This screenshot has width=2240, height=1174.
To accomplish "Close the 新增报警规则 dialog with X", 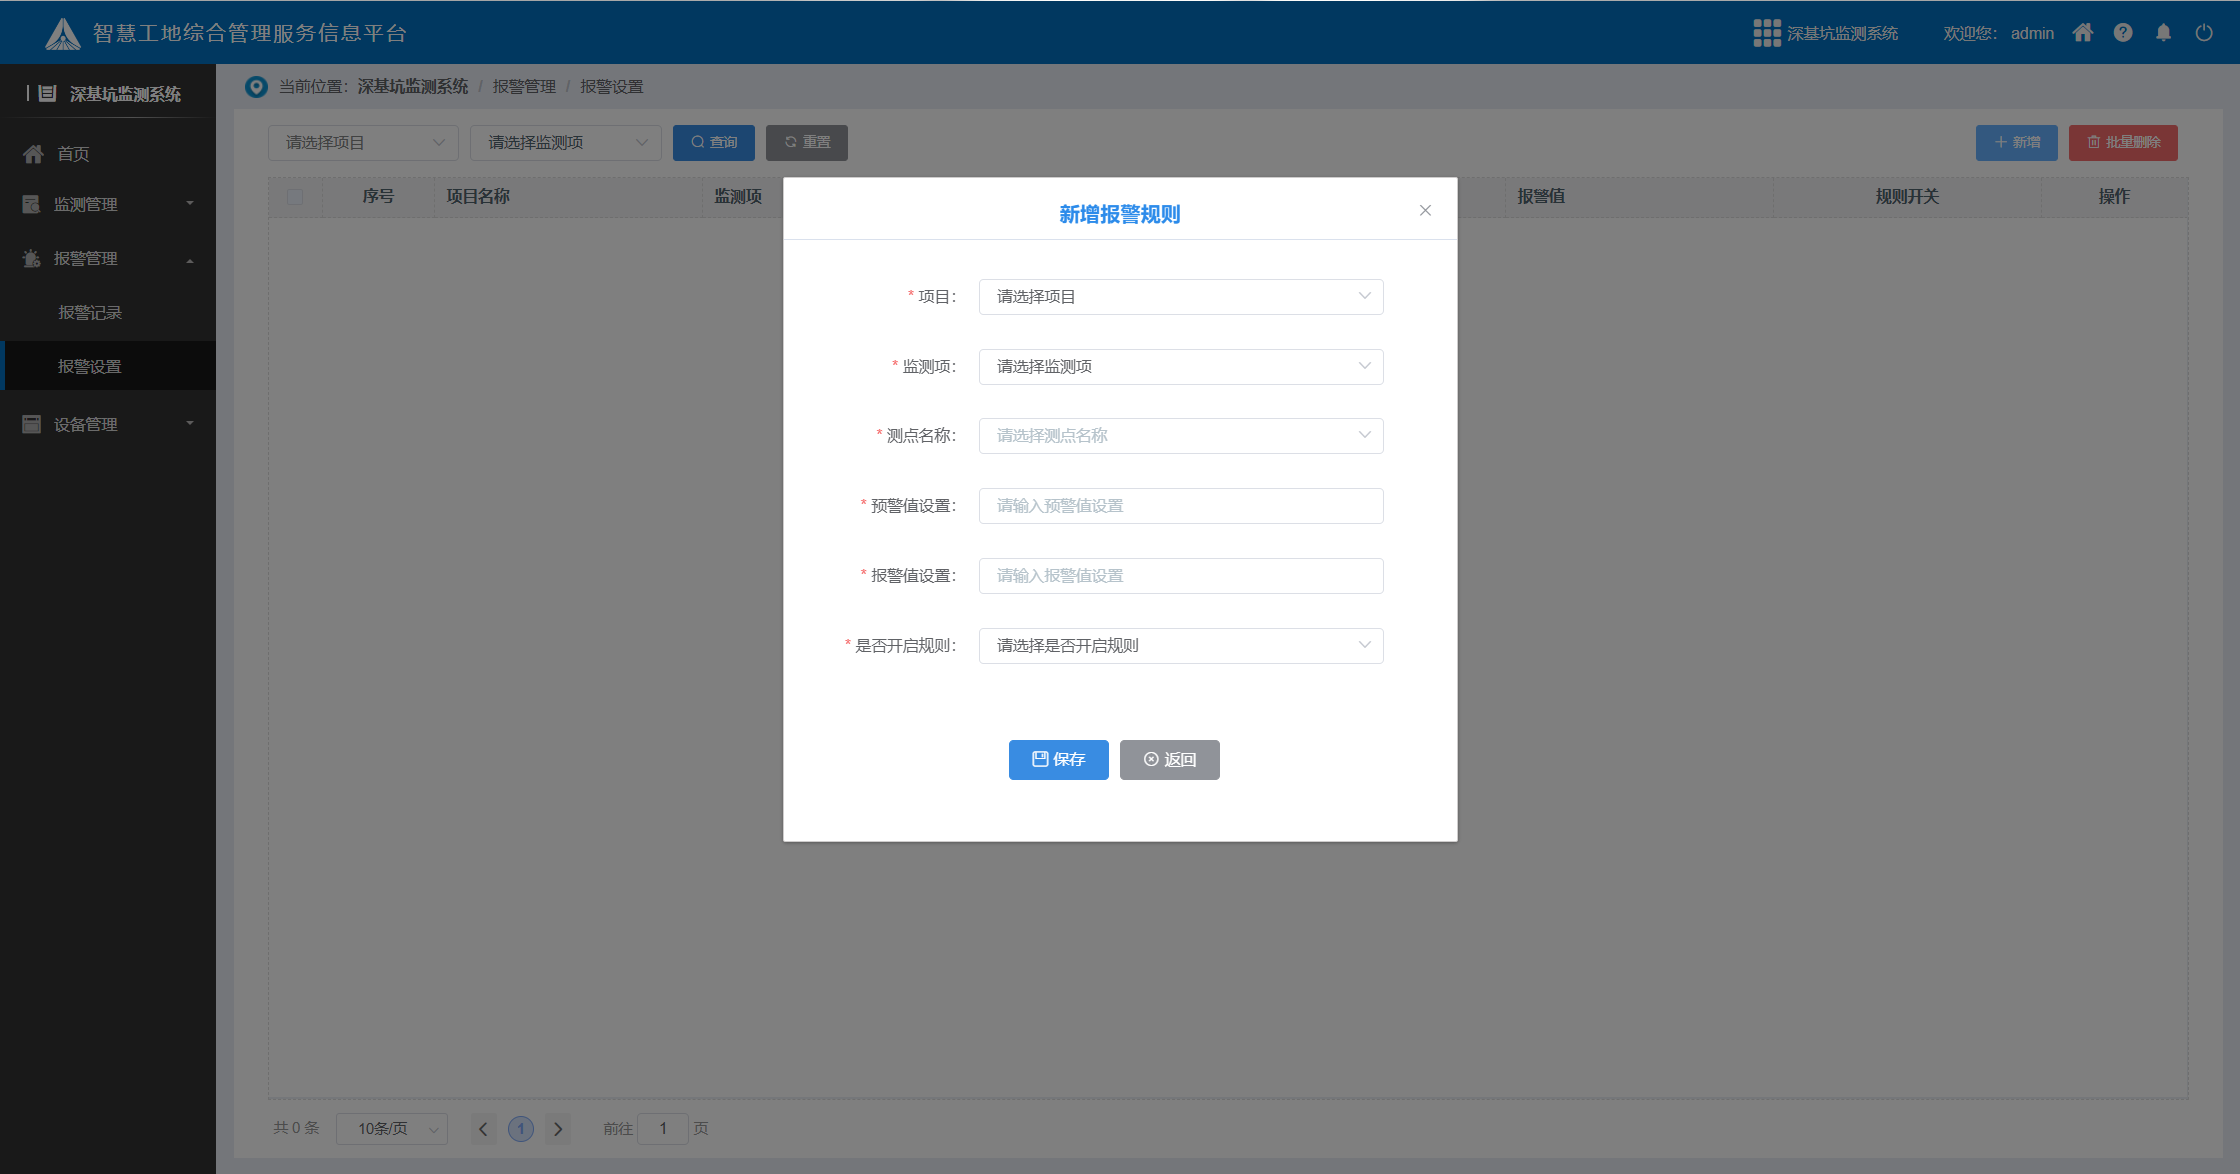I will click(x=1425, y=210).
